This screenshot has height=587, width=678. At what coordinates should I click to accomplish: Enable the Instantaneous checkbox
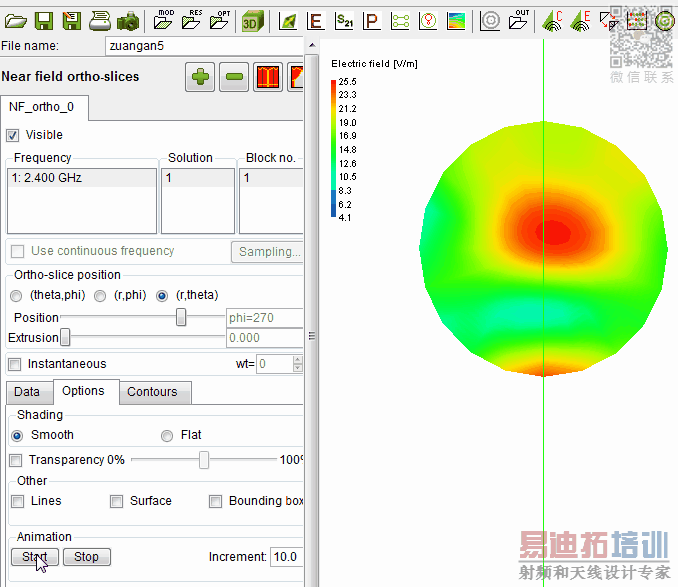coord(15,364)
